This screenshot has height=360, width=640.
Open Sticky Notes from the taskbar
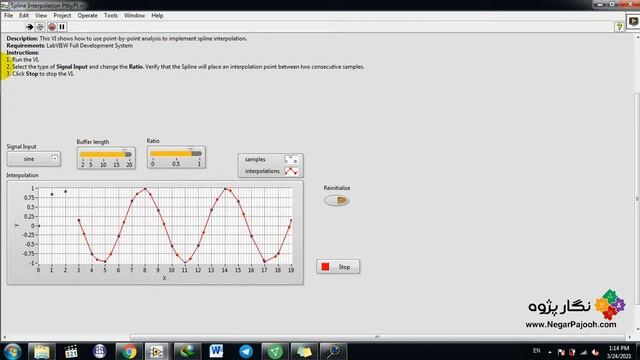pos(304,351)
